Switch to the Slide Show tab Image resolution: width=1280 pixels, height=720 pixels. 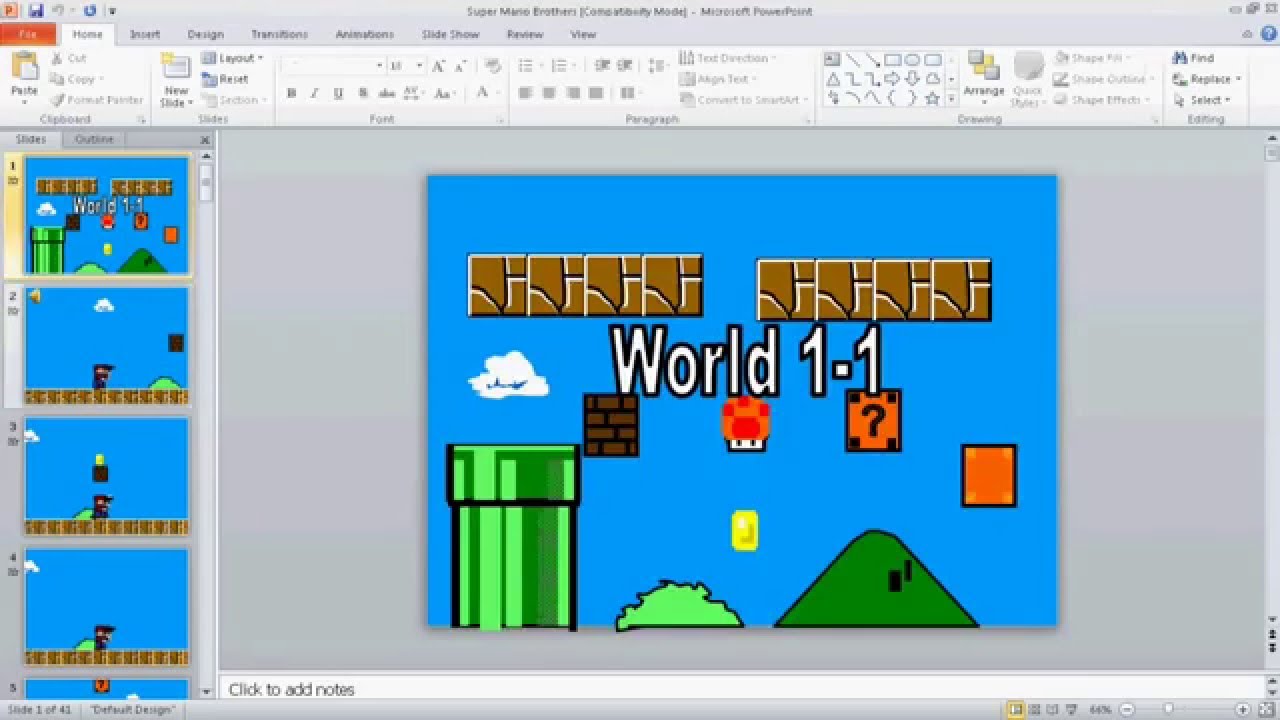tap(450, 34)
